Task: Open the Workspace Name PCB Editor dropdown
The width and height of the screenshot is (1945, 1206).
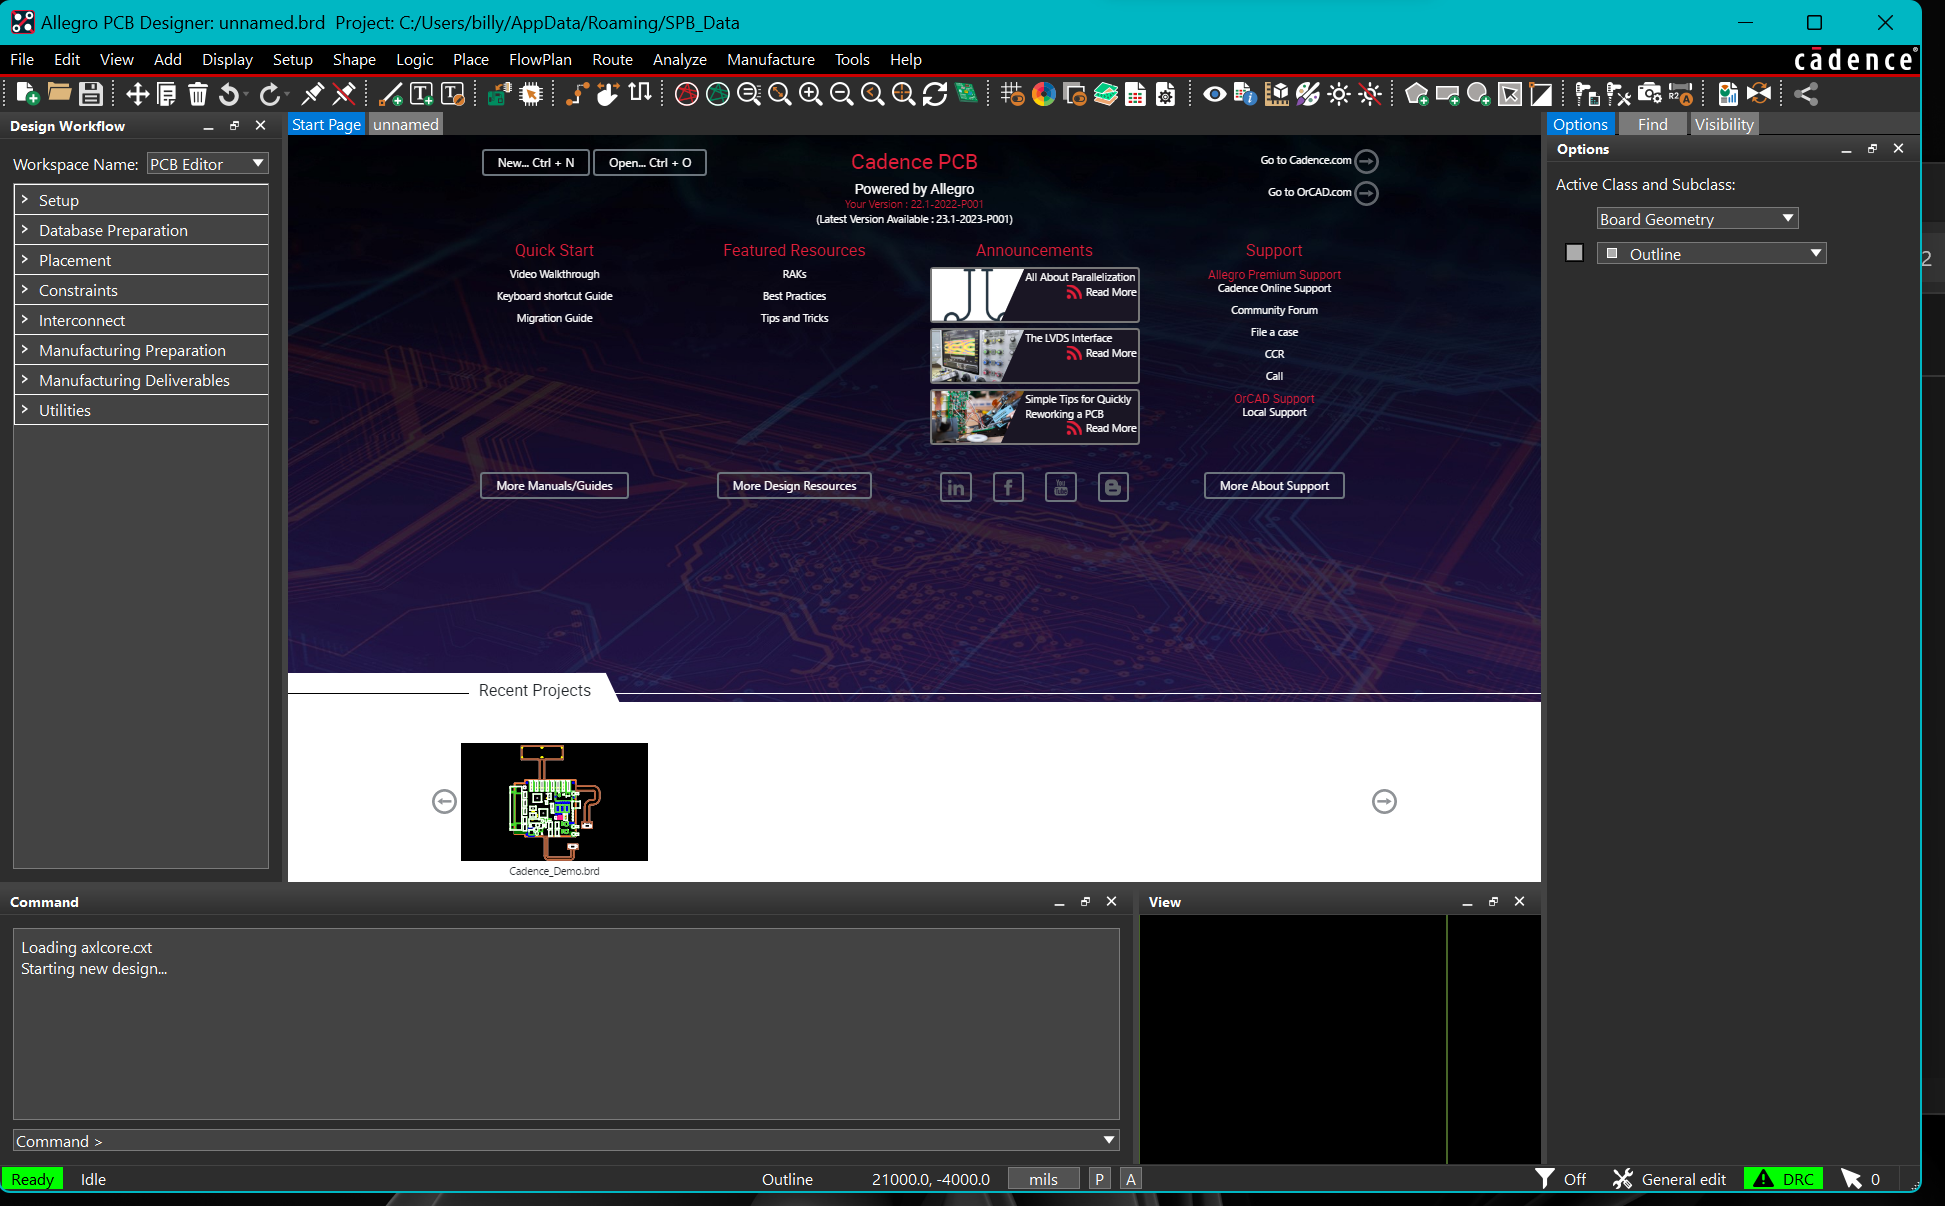Action: pos(207,164)
